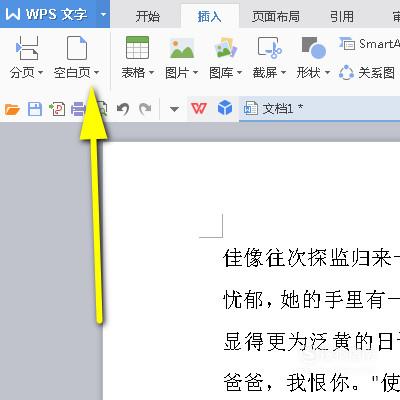The image size is (400, 400).
Task: Open the 页面布局 tab
Action: pos(276,16)
